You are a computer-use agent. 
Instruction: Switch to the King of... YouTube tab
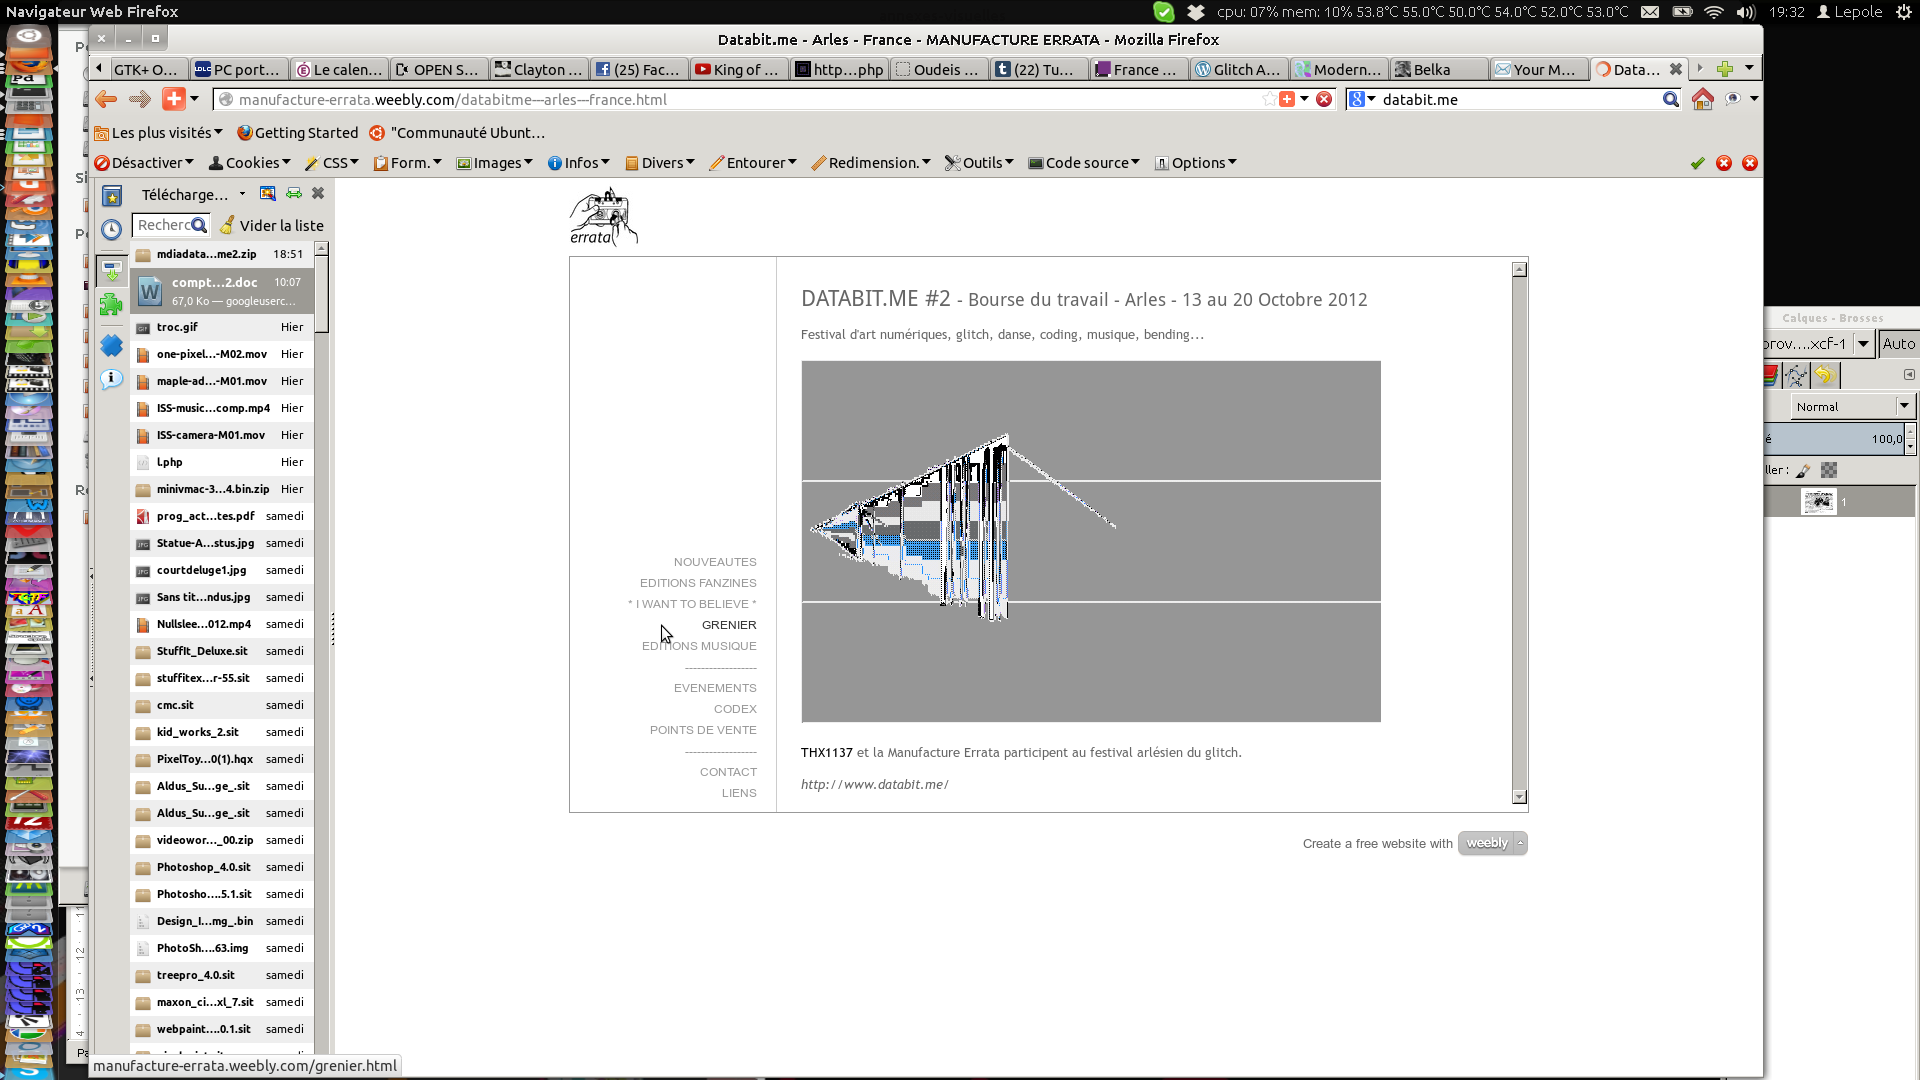738,69
